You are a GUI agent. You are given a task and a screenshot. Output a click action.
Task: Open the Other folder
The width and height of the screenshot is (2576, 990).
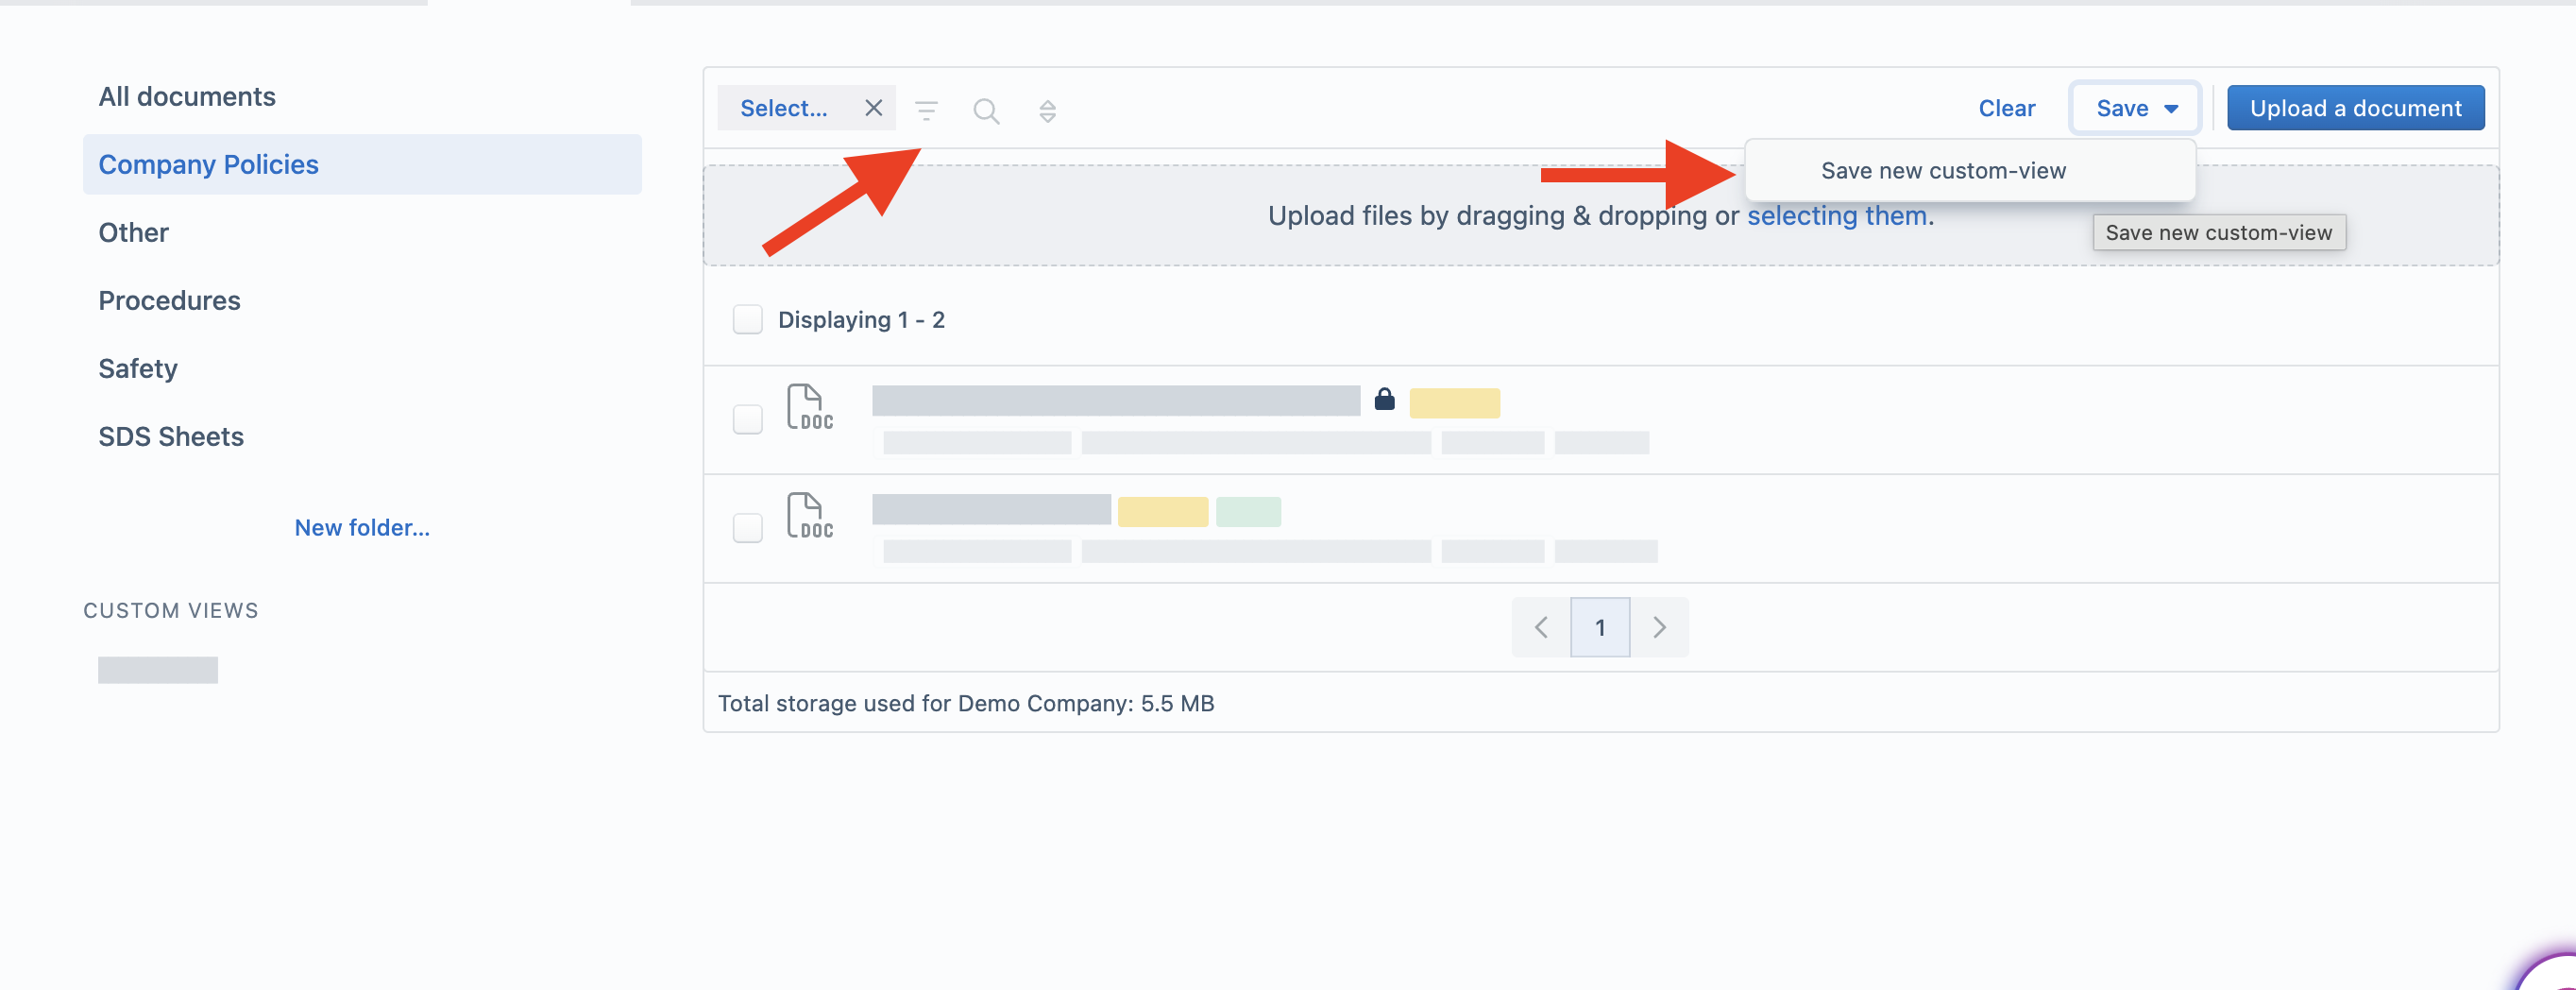133,232
